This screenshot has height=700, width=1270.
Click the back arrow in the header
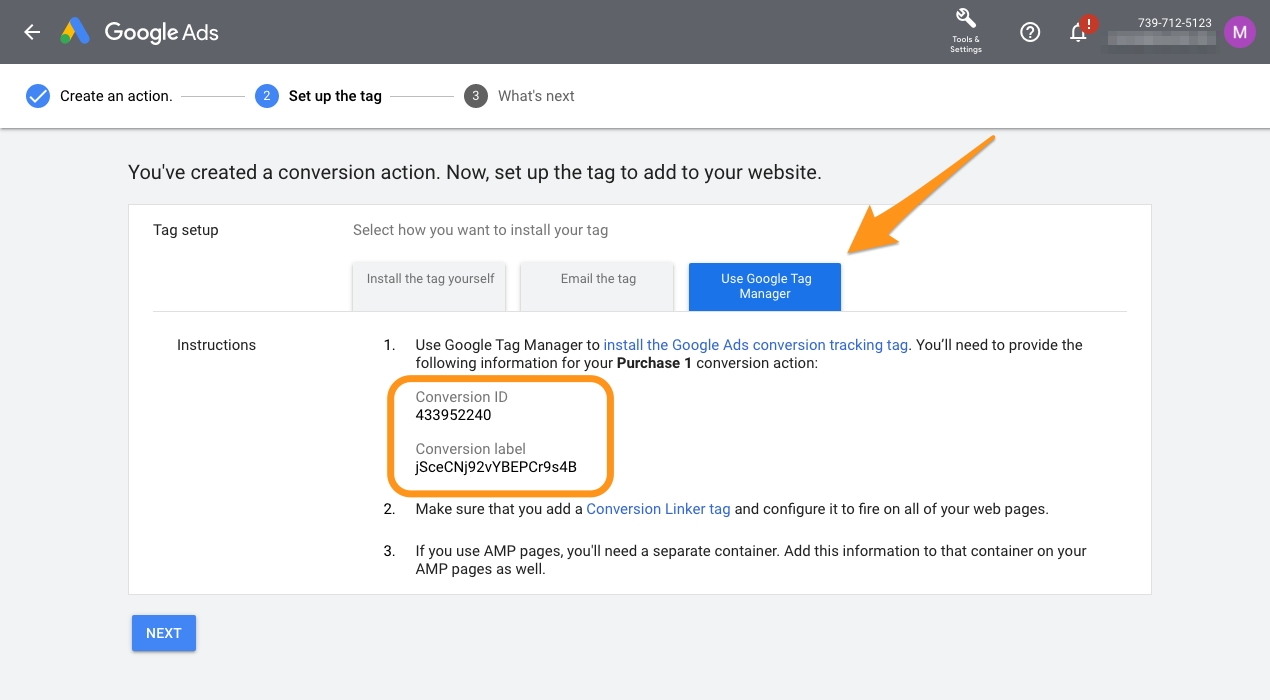pos(32,32)
